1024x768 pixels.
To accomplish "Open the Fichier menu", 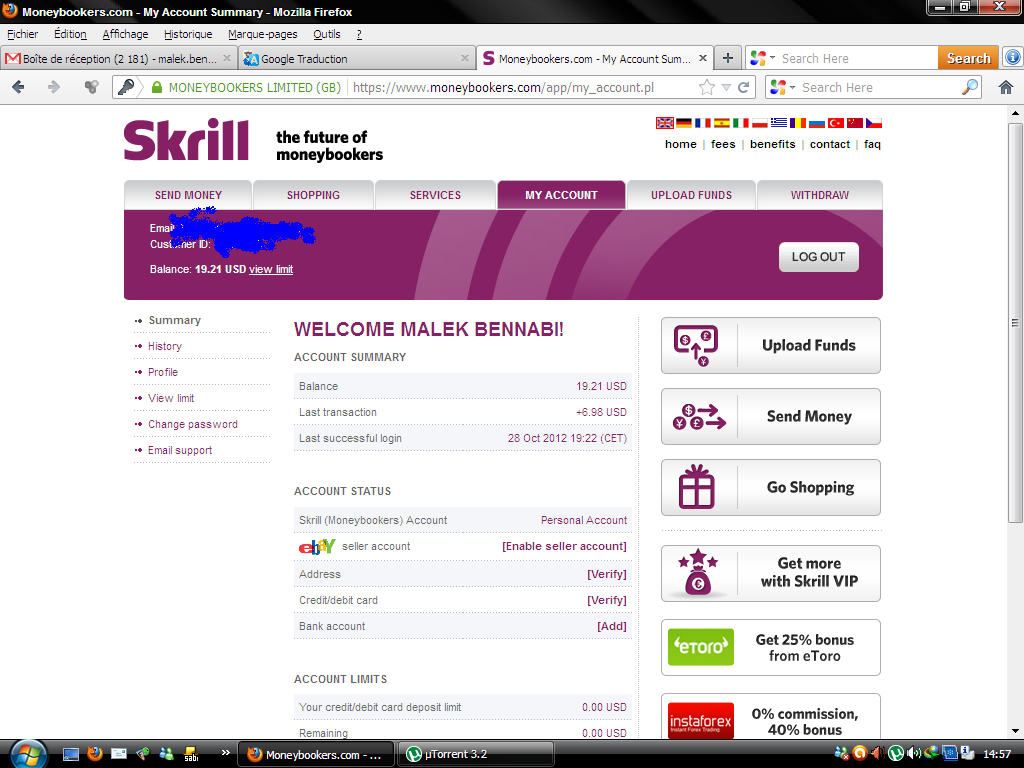I will tap(22, 34).
